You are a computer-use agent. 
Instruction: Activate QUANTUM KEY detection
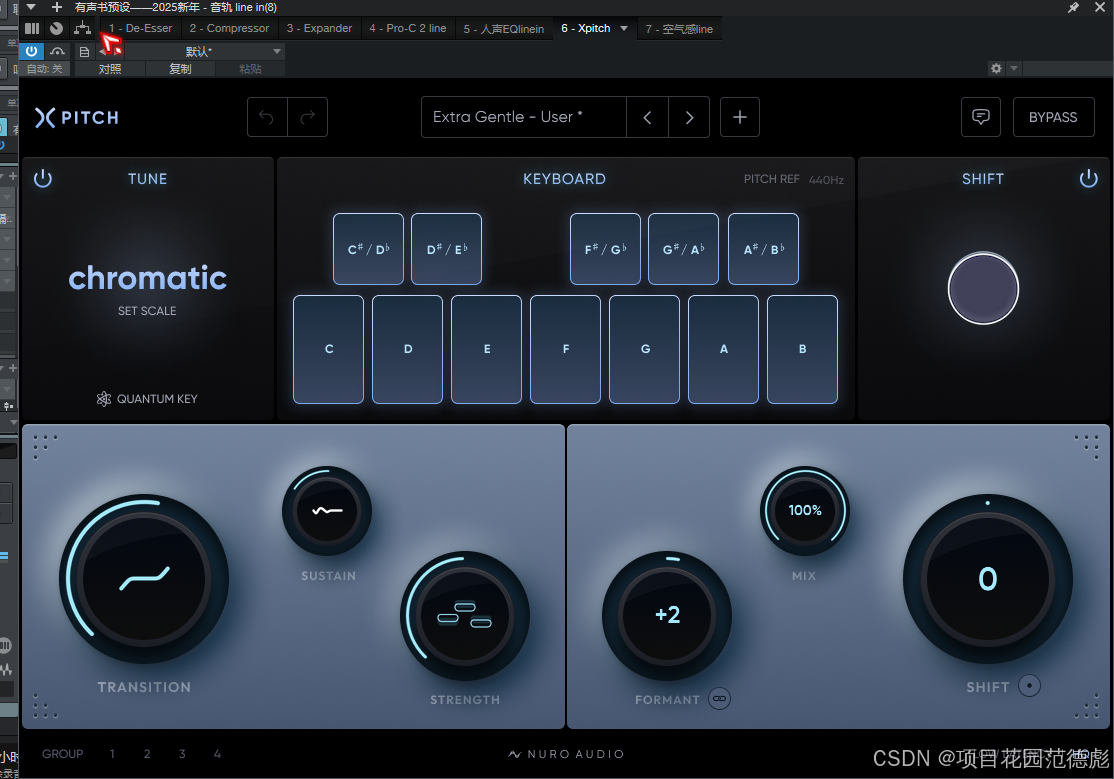coord(147,399)
